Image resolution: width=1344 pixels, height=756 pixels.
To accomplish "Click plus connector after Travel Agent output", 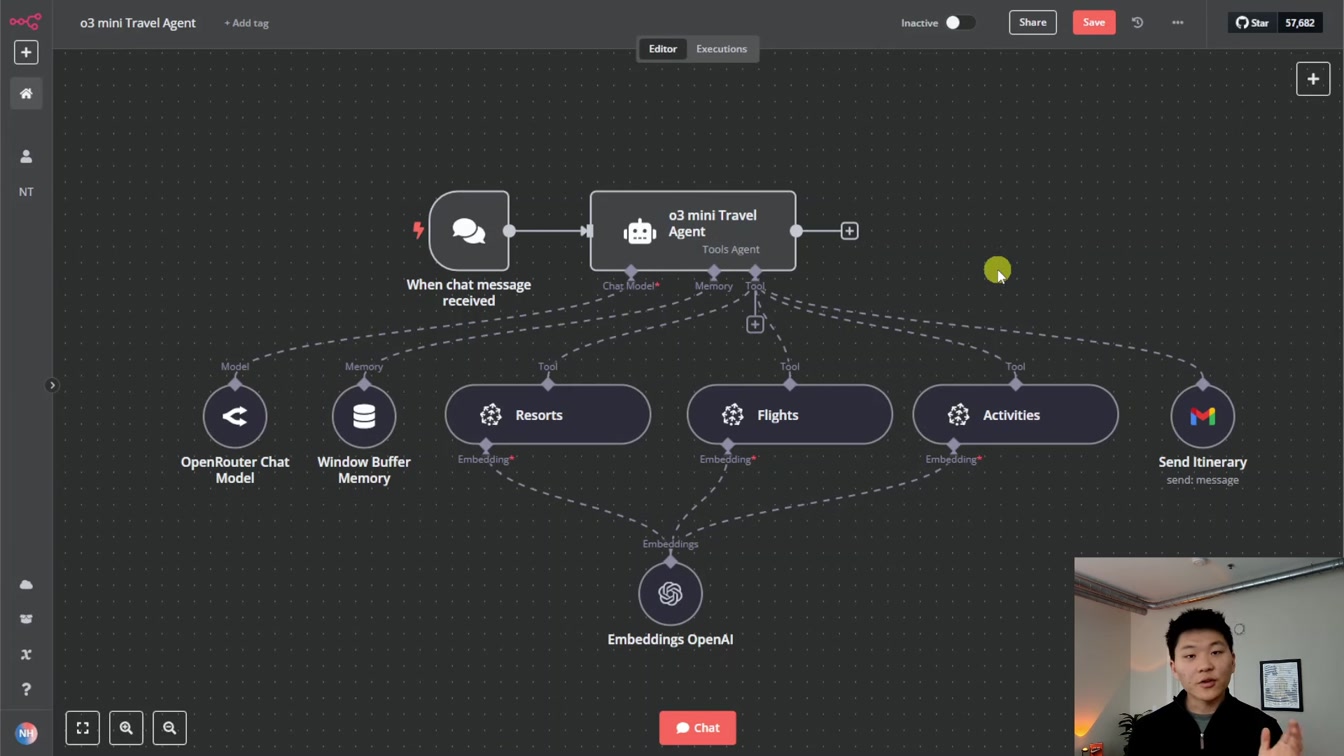I will pos(849,231).
